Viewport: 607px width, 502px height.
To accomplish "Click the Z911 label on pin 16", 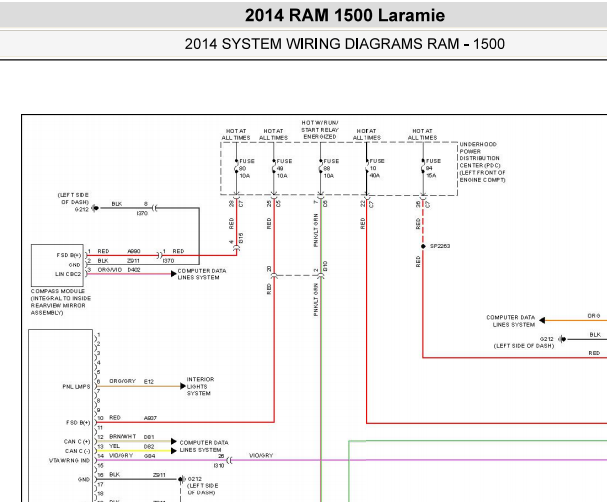I will [159, 475].
